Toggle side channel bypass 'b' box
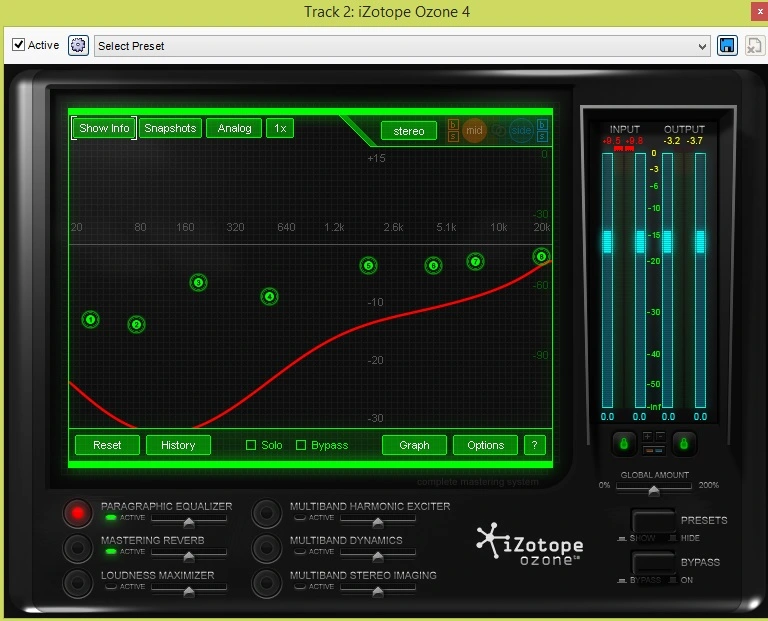This screenshot has height=621, width=768. 542,124
